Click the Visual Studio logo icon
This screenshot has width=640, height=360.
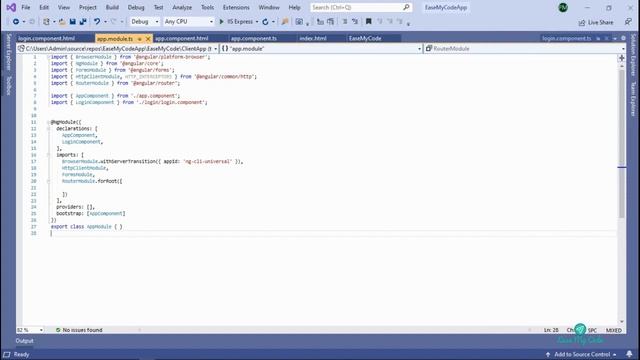[11, 7]
